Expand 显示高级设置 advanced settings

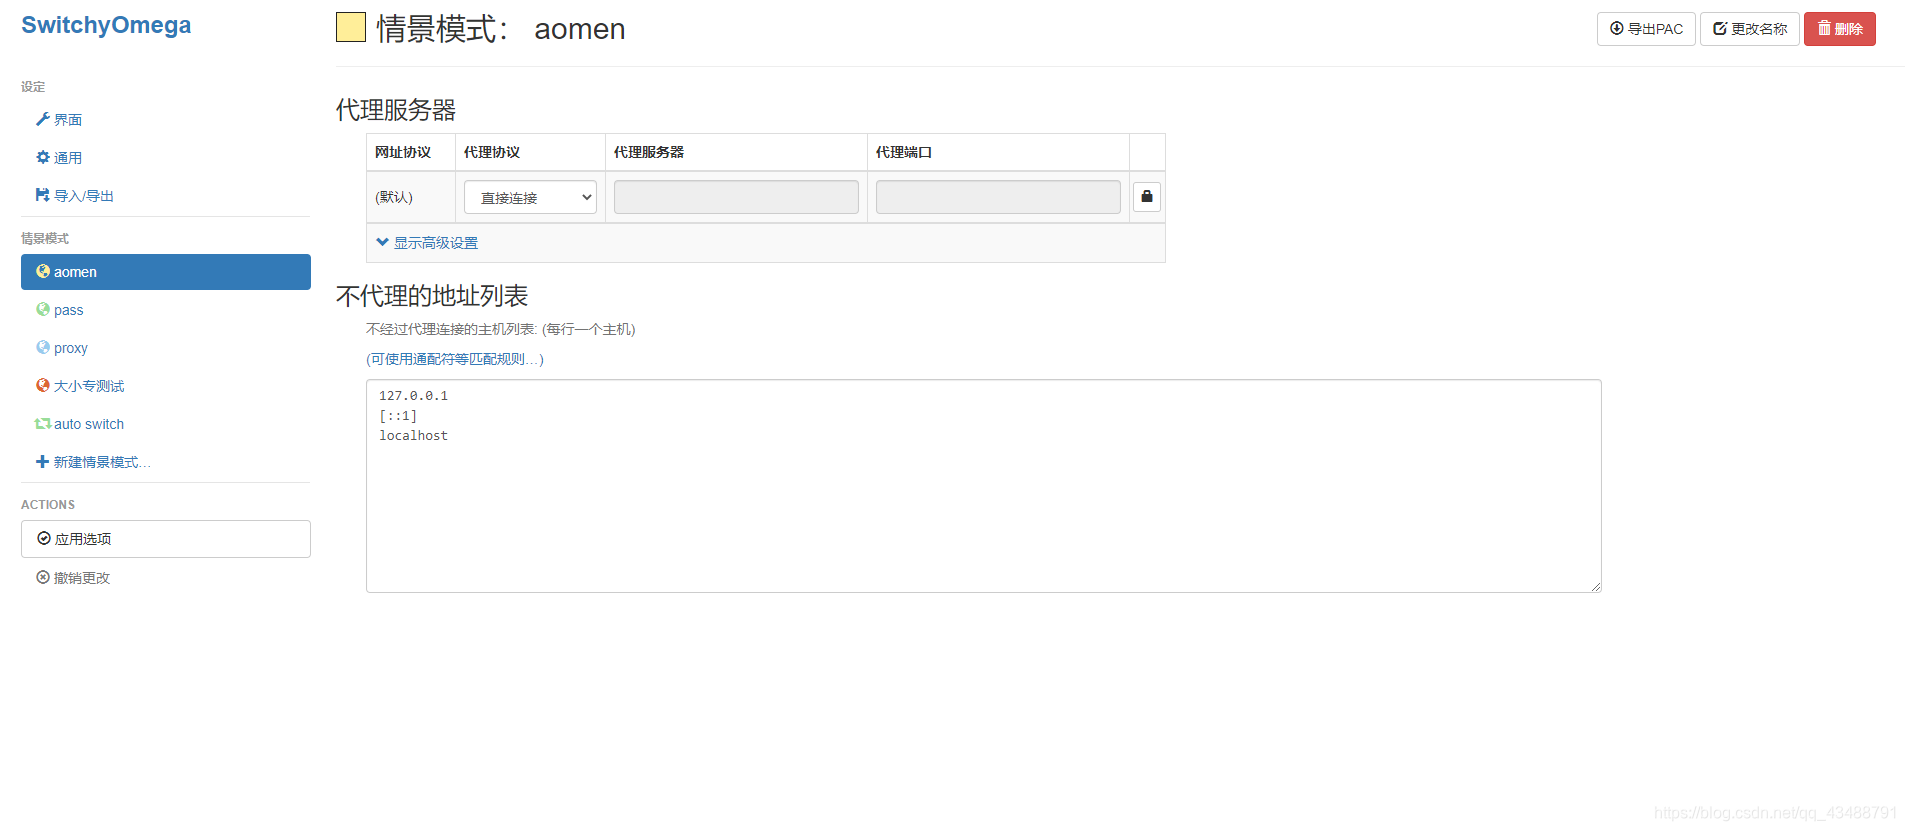(427, 243)
